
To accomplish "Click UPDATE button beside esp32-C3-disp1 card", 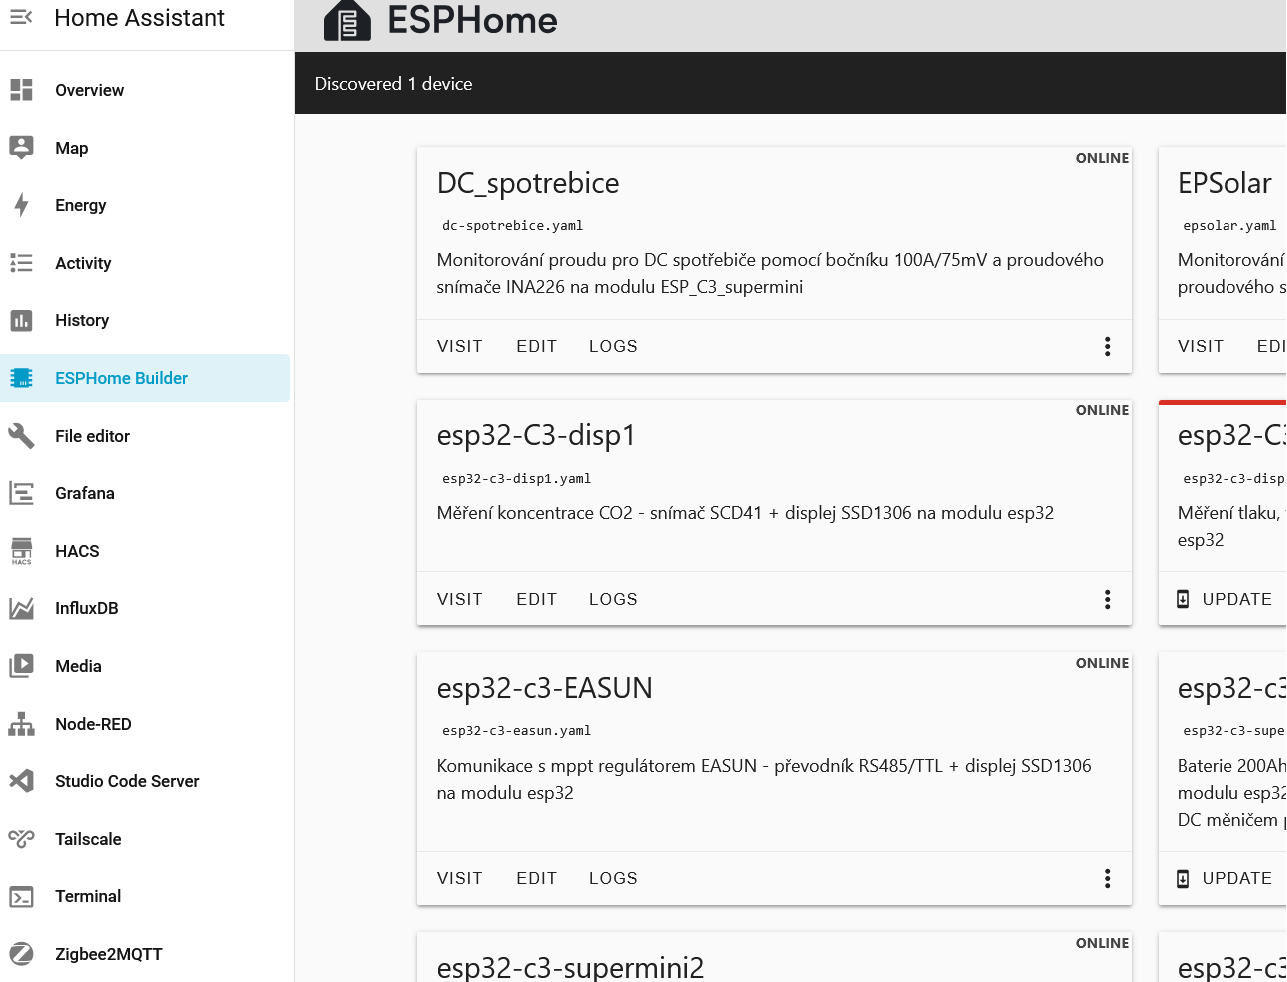I will [1225, 599].
